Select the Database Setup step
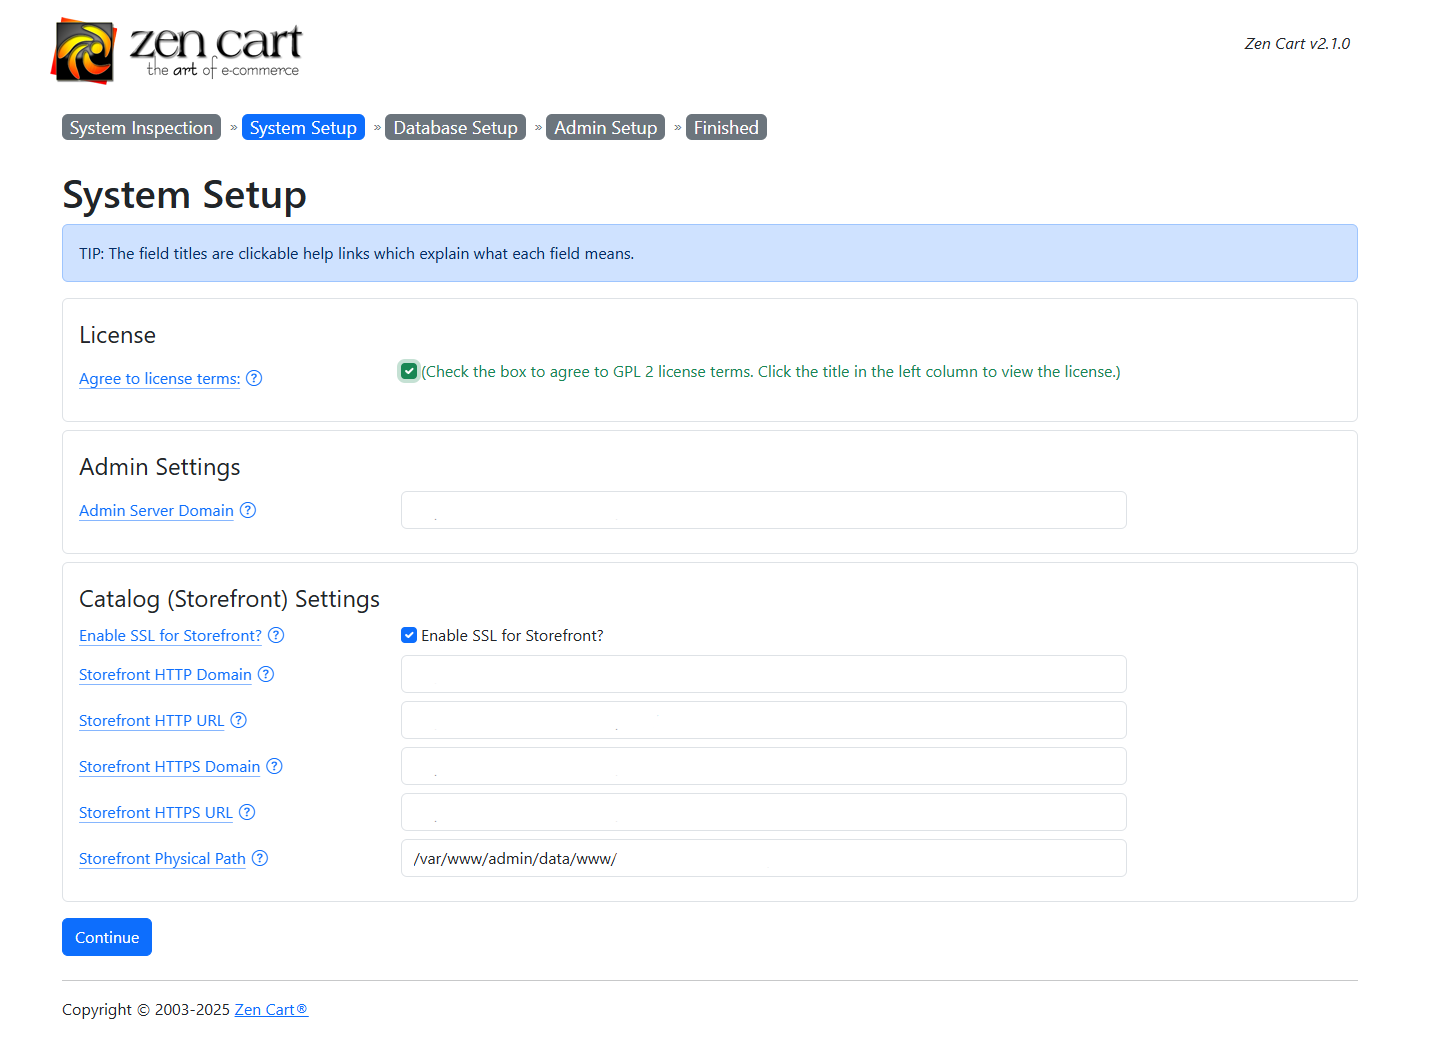The image size is (1429, 1041). (455, 127)
